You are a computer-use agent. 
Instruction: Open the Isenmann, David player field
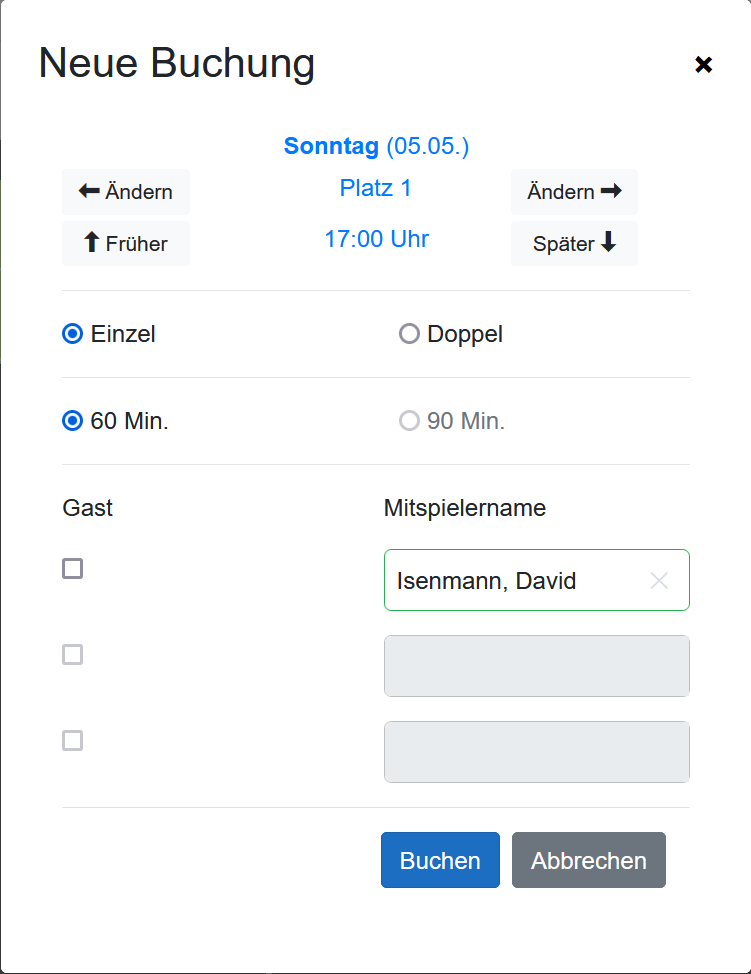tap(510, 580)
